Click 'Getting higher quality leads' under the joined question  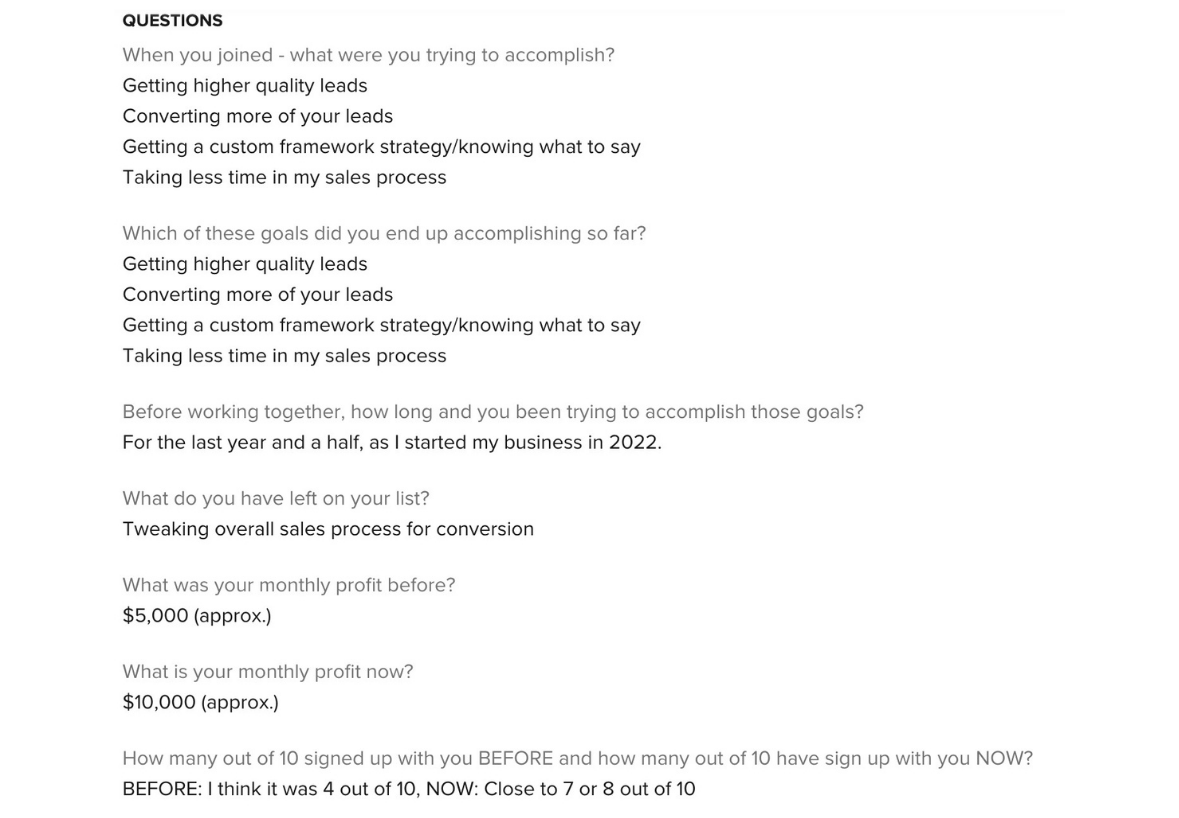click(245, 86)
